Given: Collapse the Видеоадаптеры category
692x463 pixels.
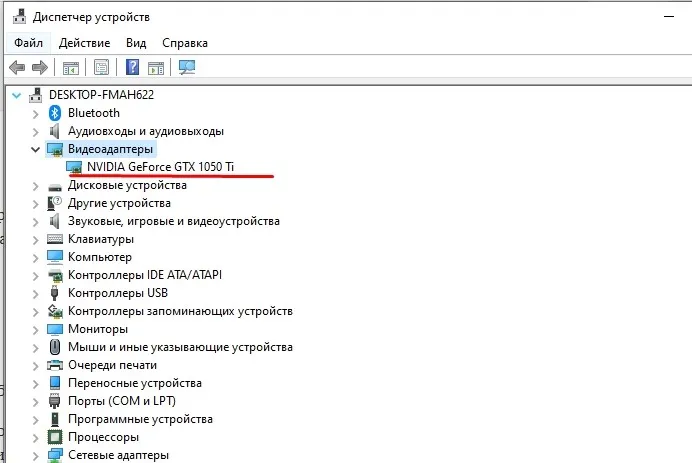Looking at the screenshot, I should (x=36, y=149).
